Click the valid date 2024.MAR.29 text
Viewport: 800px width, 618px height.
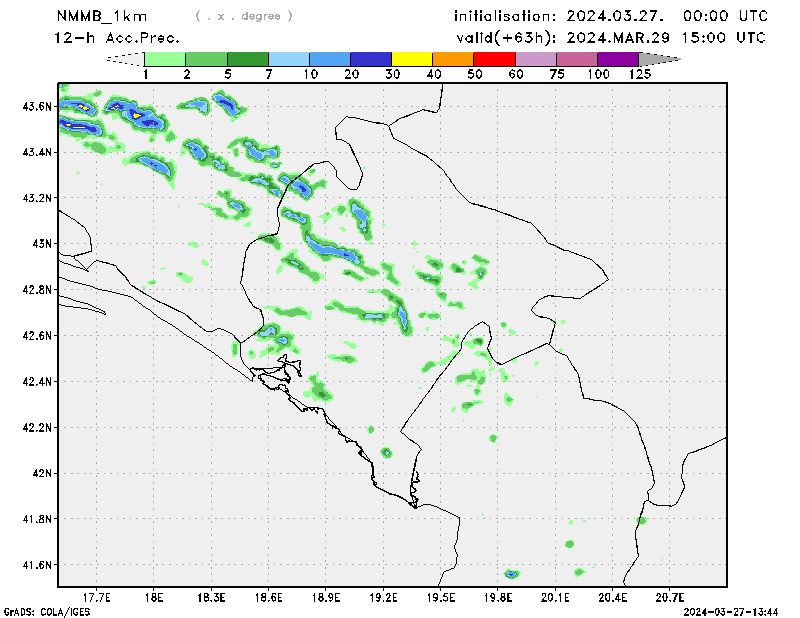(x=618, y=38)
